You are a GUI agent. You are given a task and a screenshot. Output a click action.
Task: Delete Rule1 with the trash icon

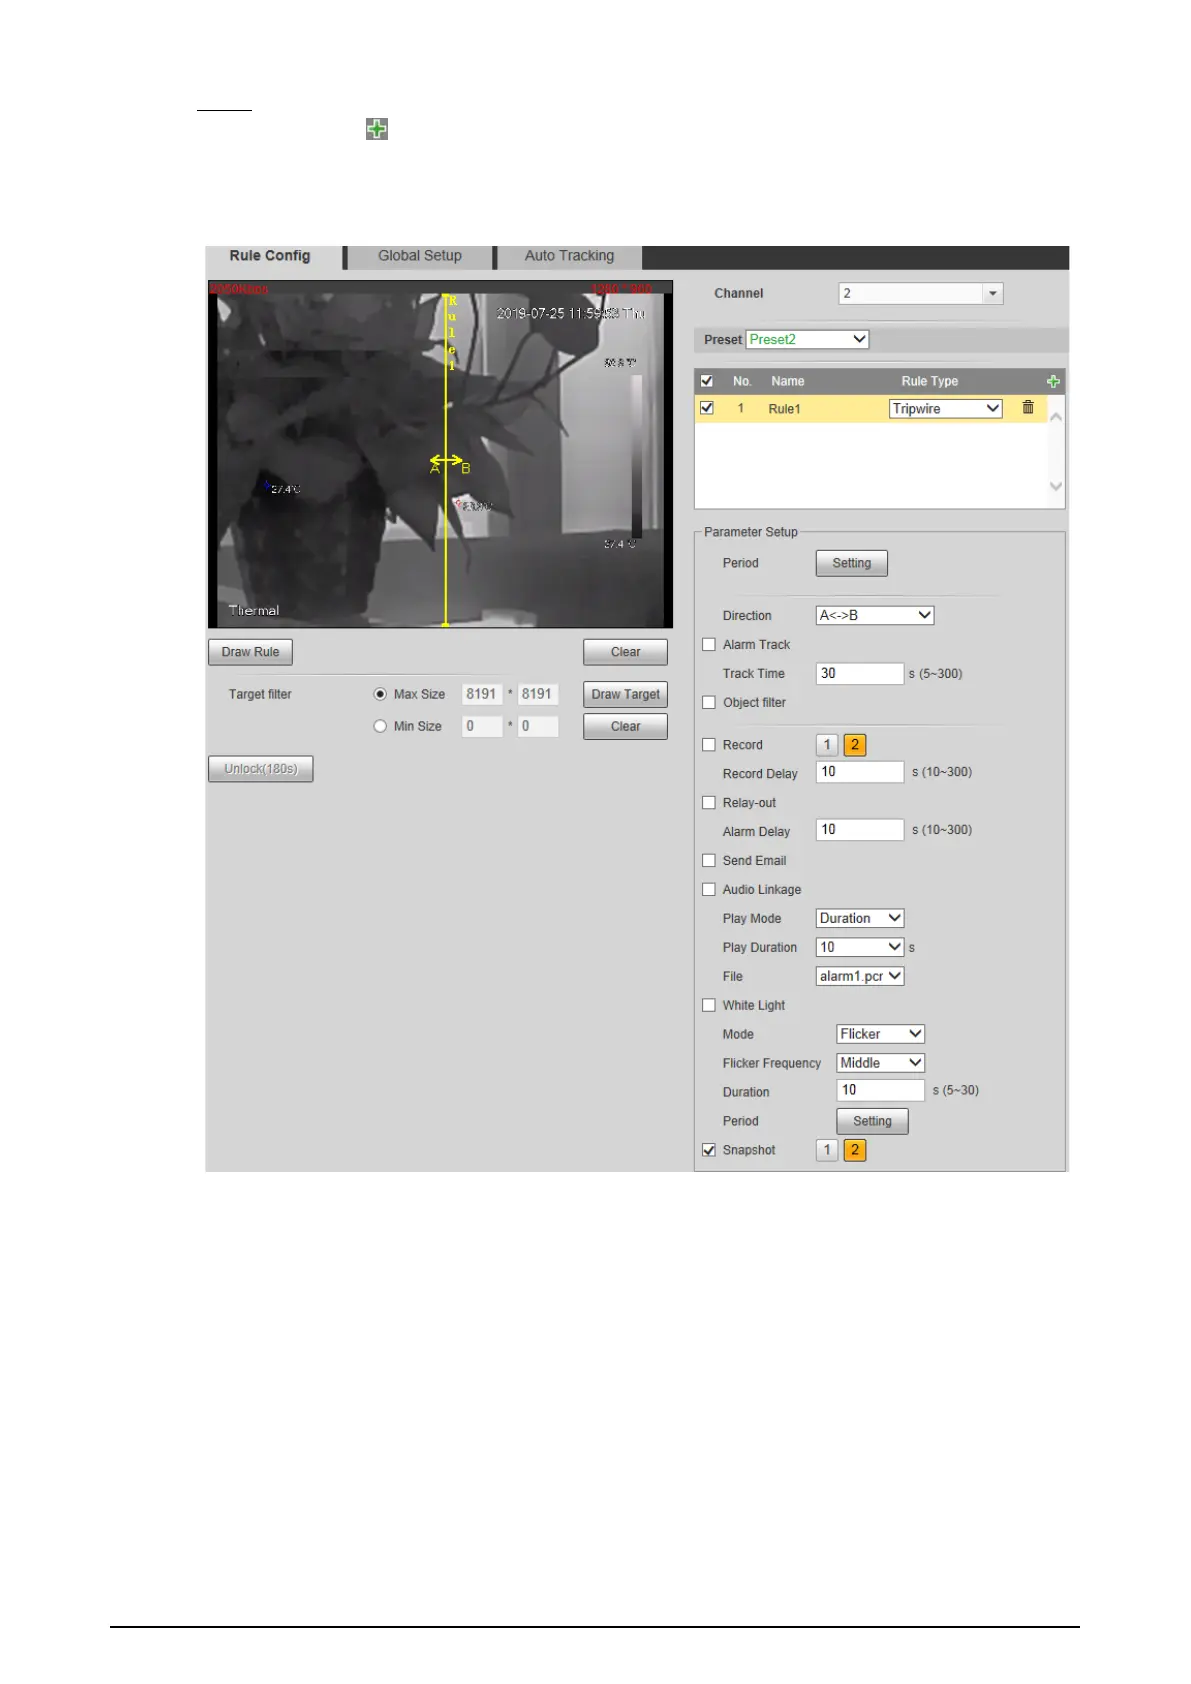click(1028, 407)
